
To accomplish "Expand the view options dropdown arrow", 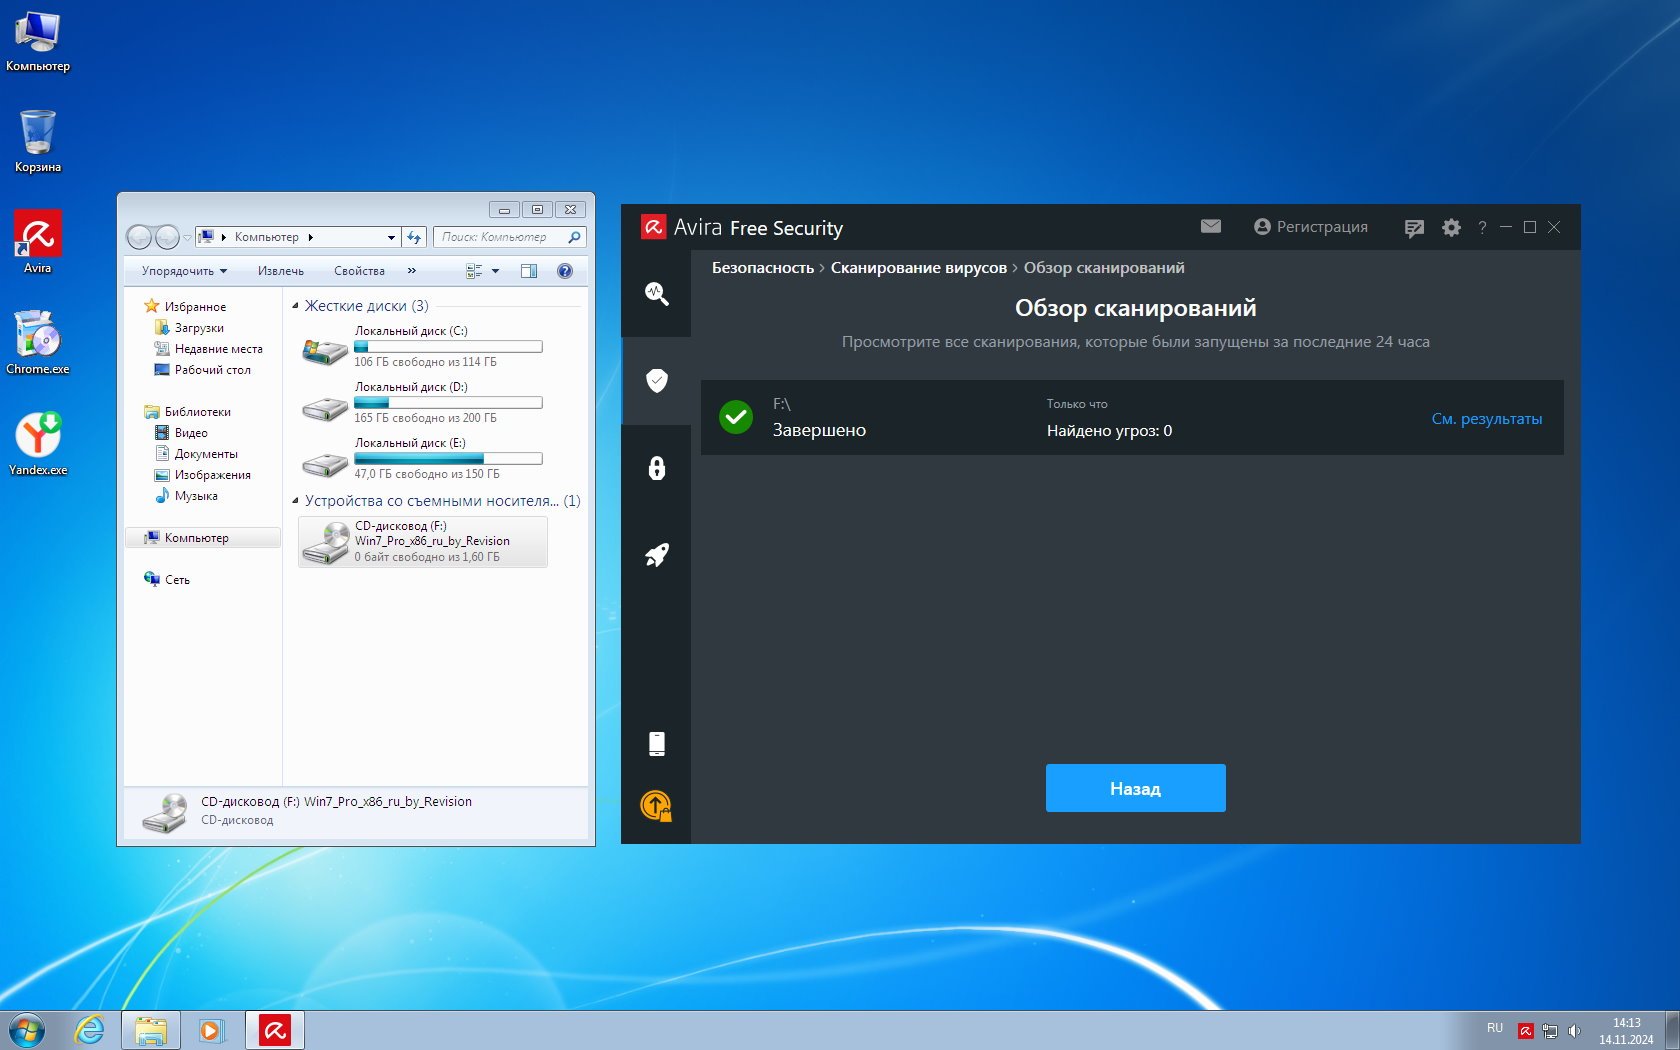I will 495,271.
